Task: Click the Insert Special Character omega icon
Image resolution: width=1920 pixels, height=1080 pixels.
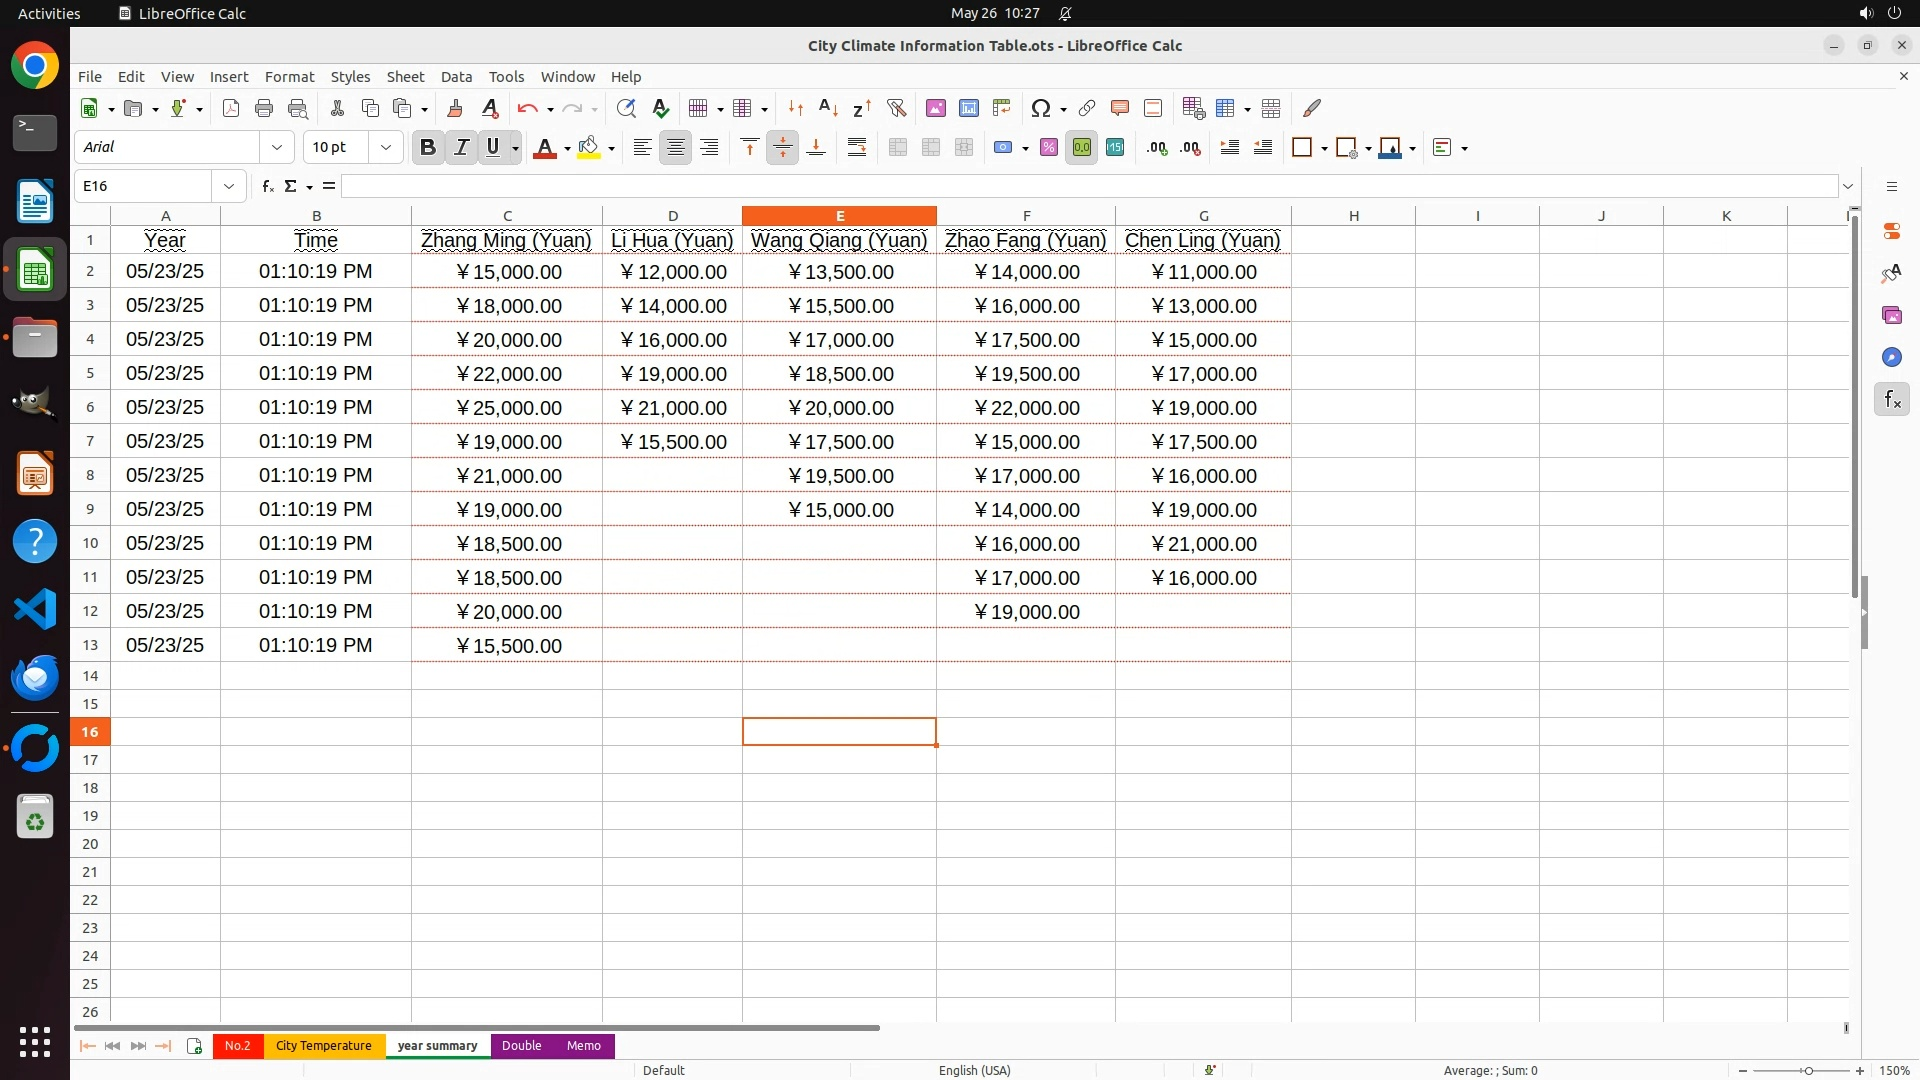Action: point(1040,108)
